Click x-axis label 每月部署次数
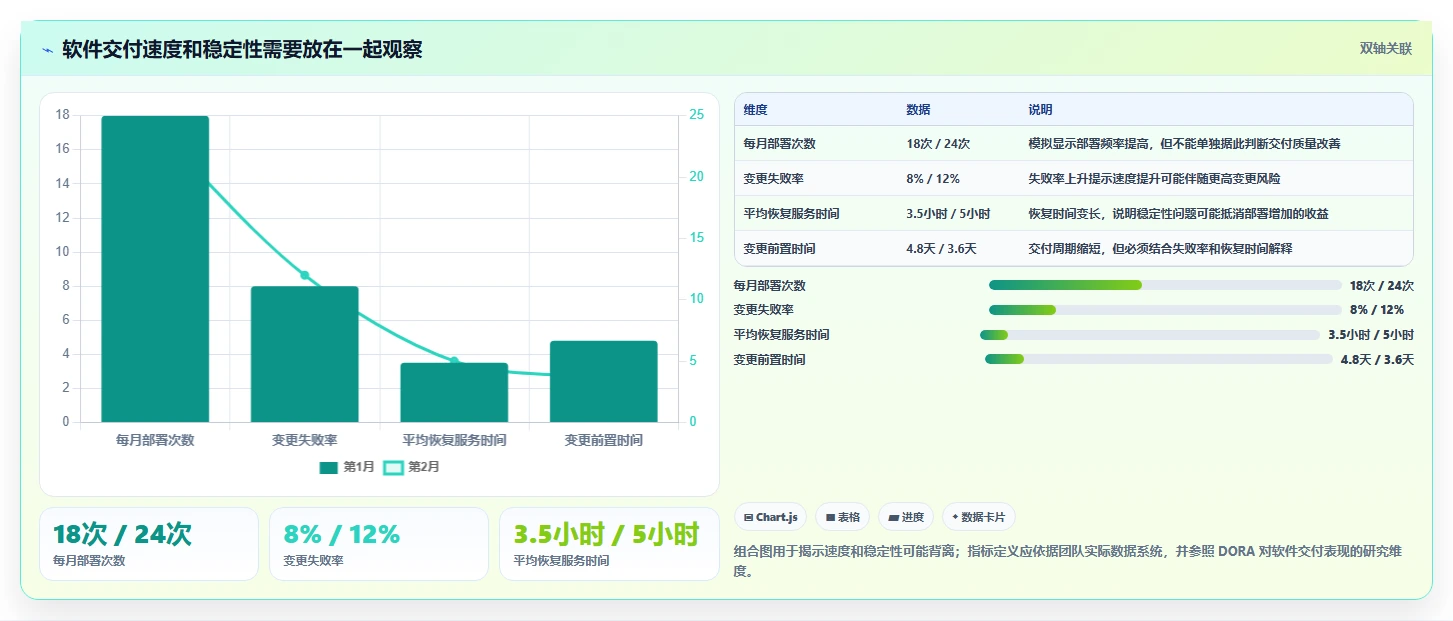 pos(155,440)
